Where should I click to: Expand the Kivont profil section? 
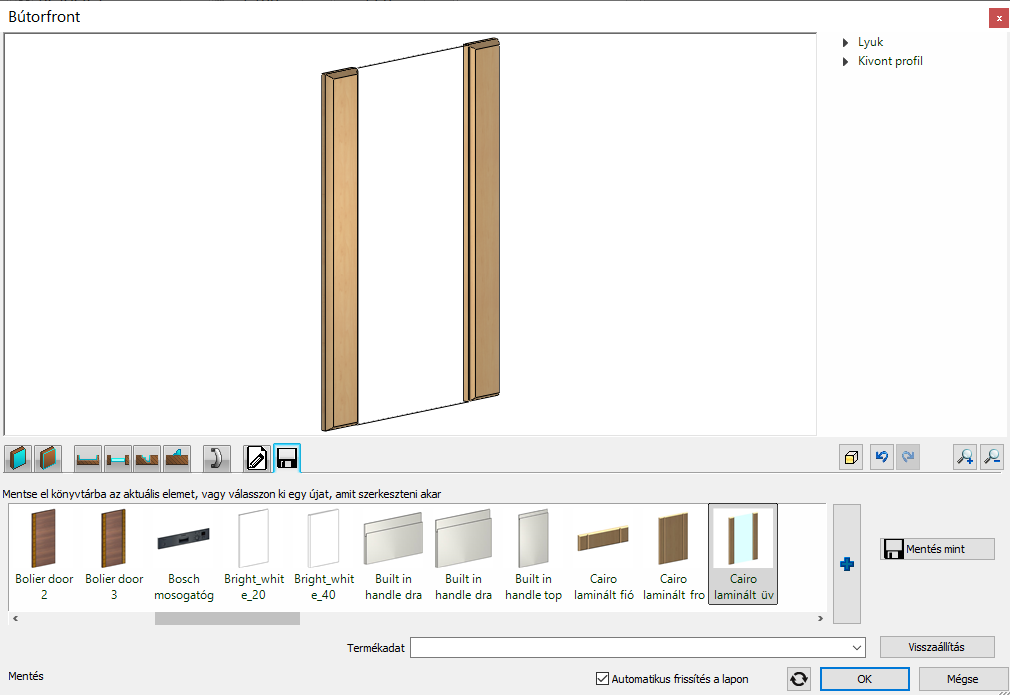847,62
